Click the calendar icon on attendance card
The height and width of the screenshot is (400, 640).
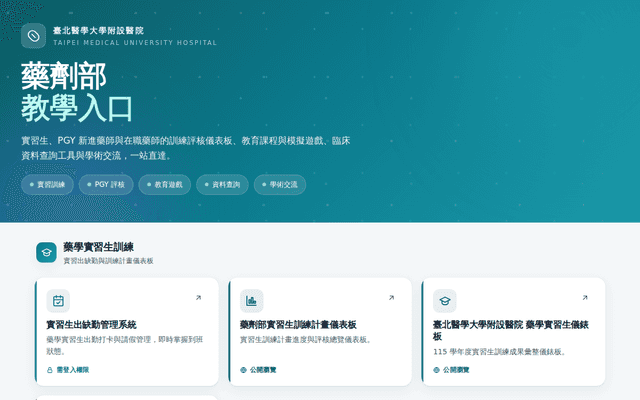click(x=58, y=301)
